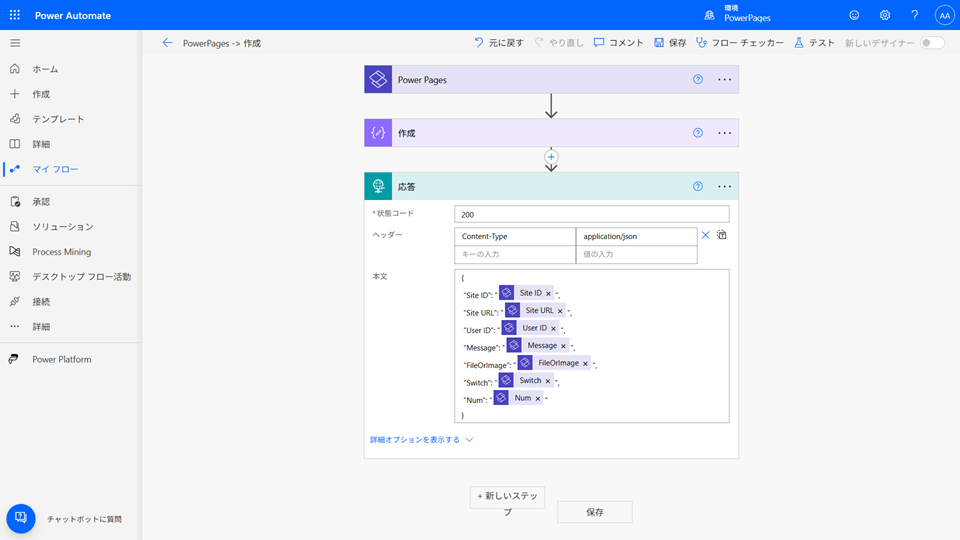
Task: Collapse the left navigation hamburger menu
Action: pos(15,43)
